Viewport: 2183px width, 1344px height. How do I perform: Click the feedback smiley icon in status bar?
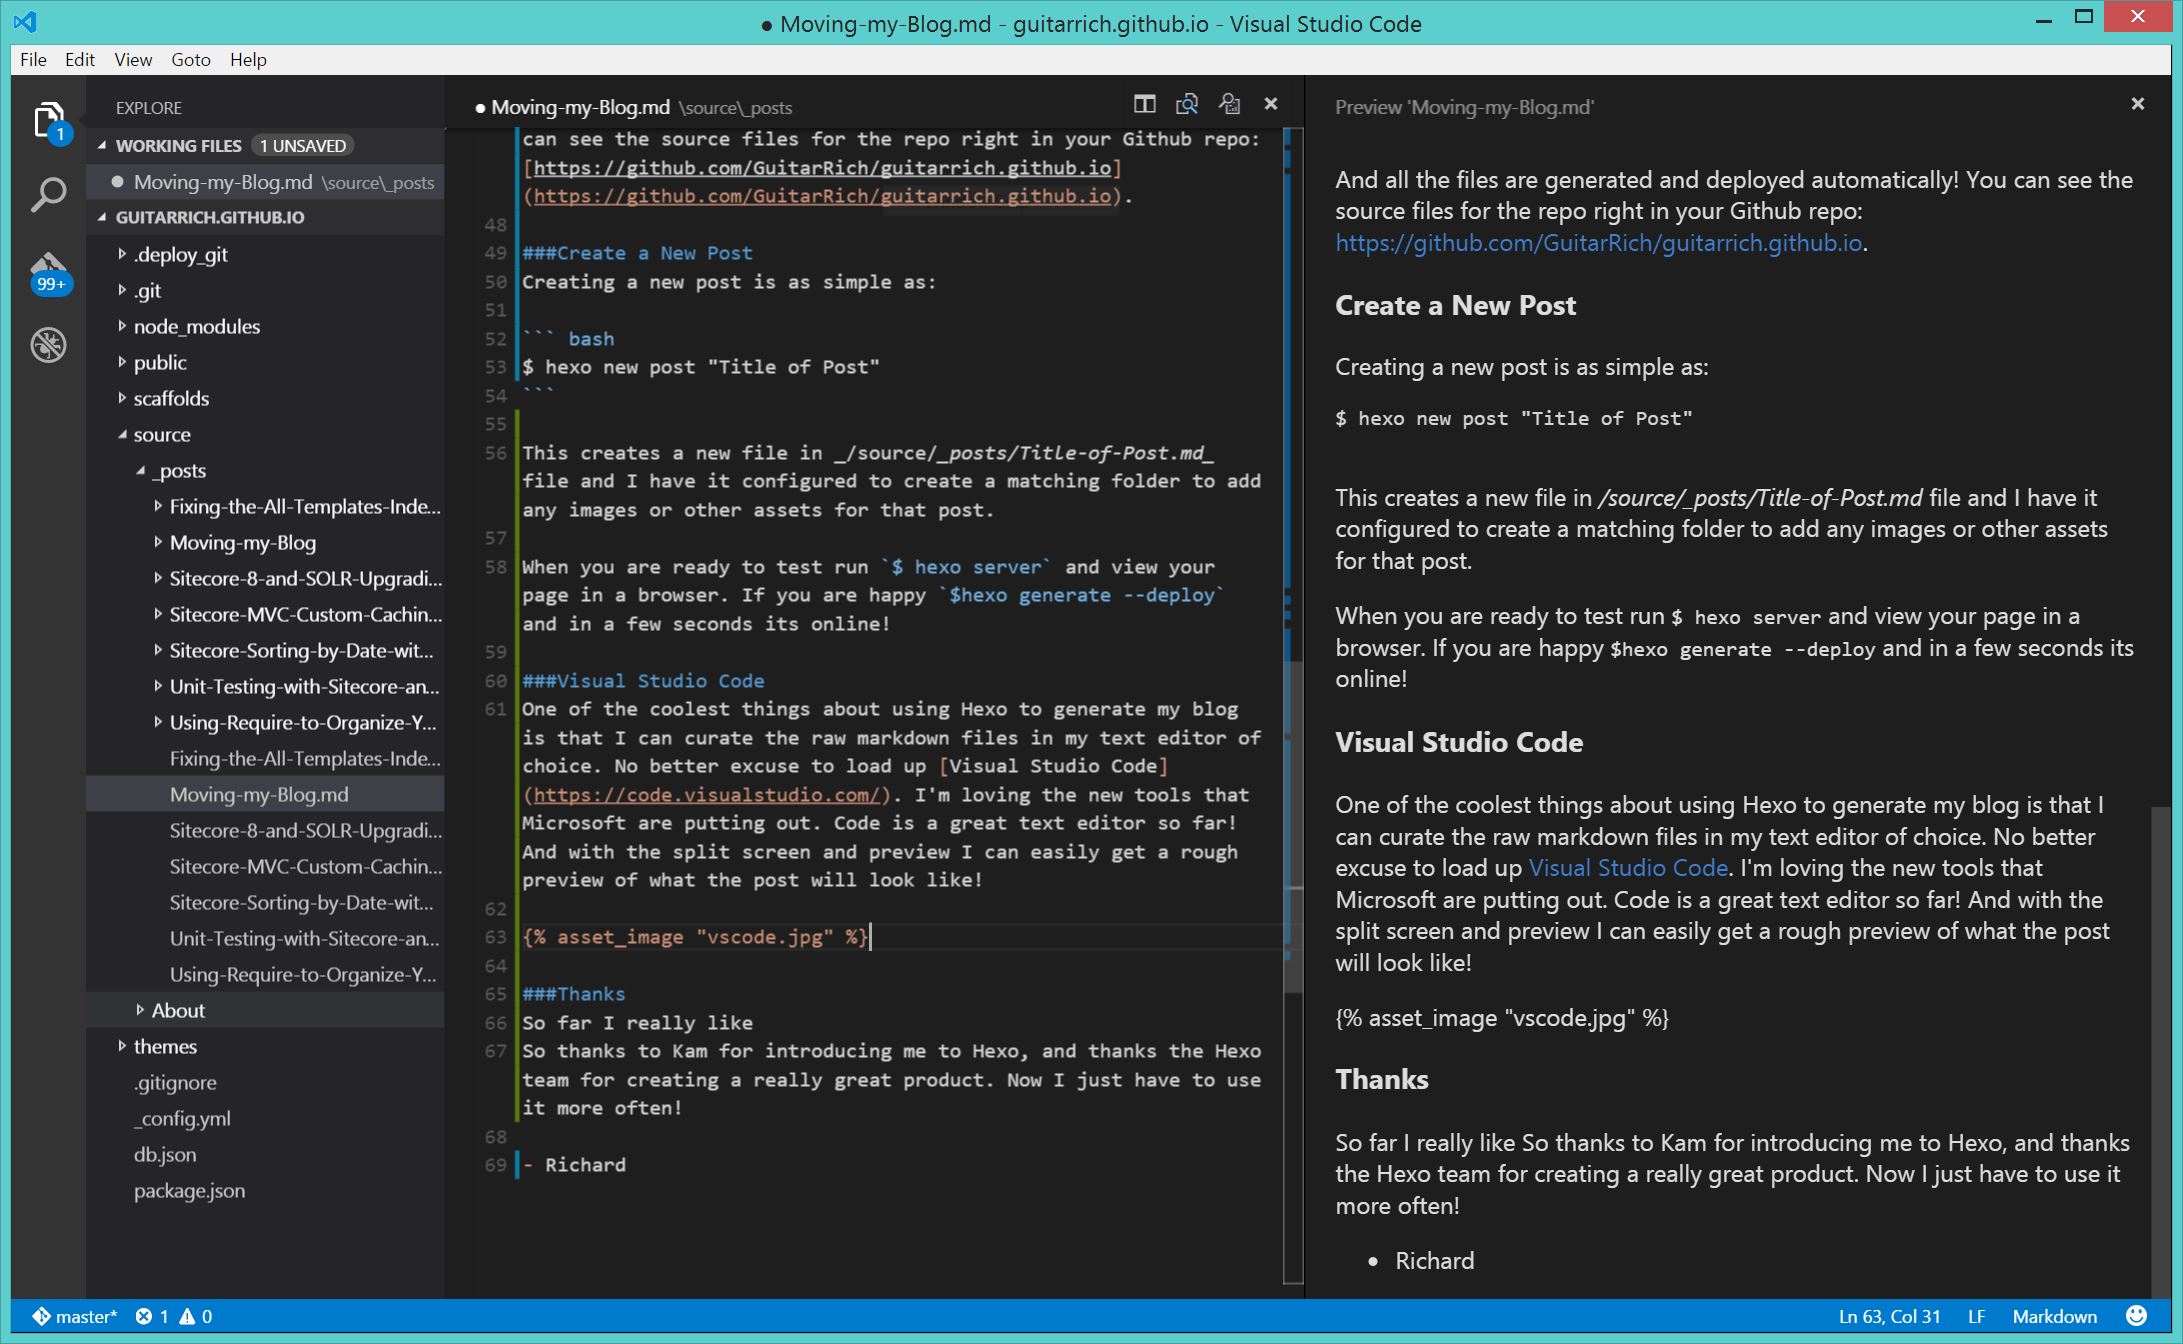(x=2136, y=1316)
